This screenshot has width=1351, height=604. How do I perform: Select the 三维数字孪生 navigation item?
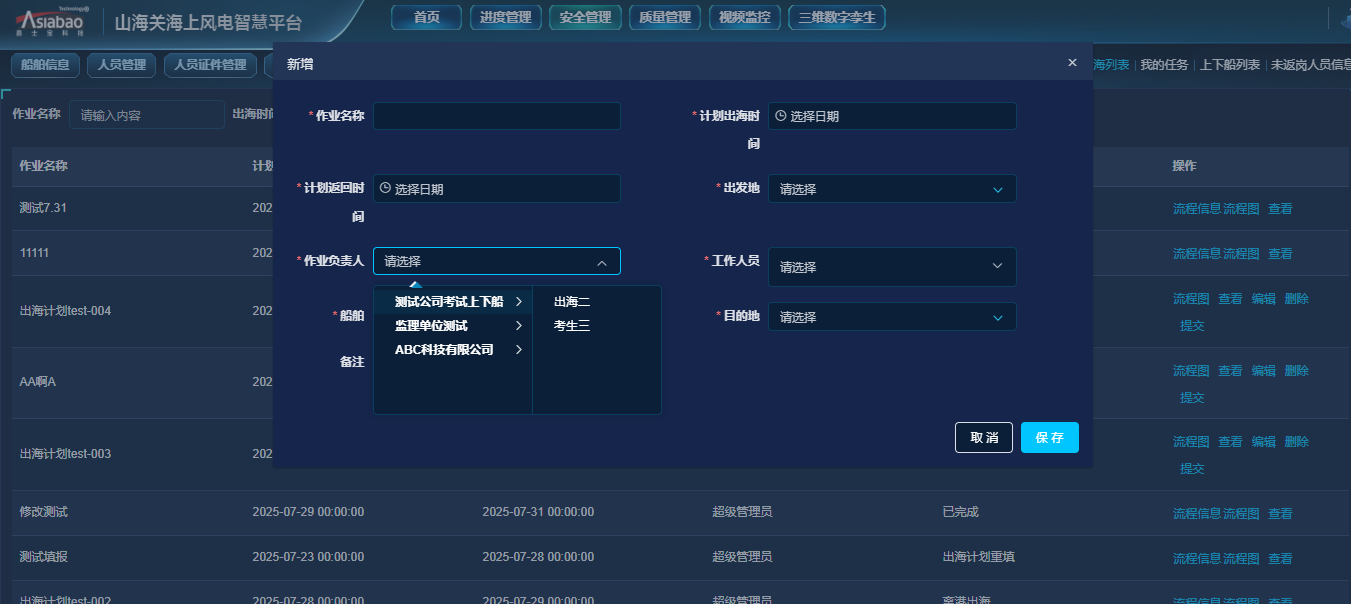837,17
